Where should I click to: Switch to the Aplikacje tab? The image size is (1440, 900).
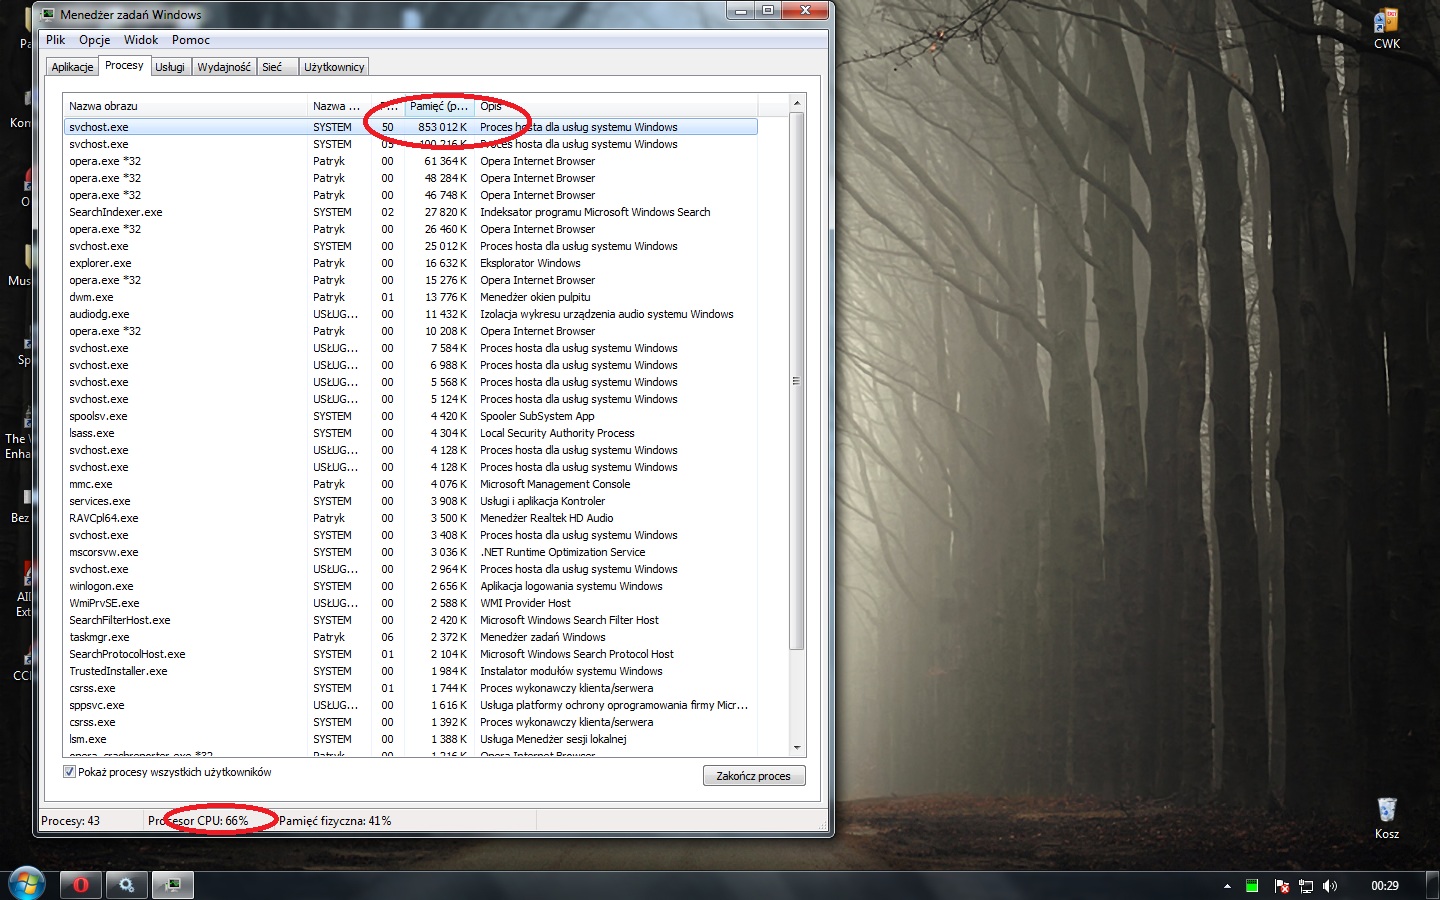coord(72,67)
